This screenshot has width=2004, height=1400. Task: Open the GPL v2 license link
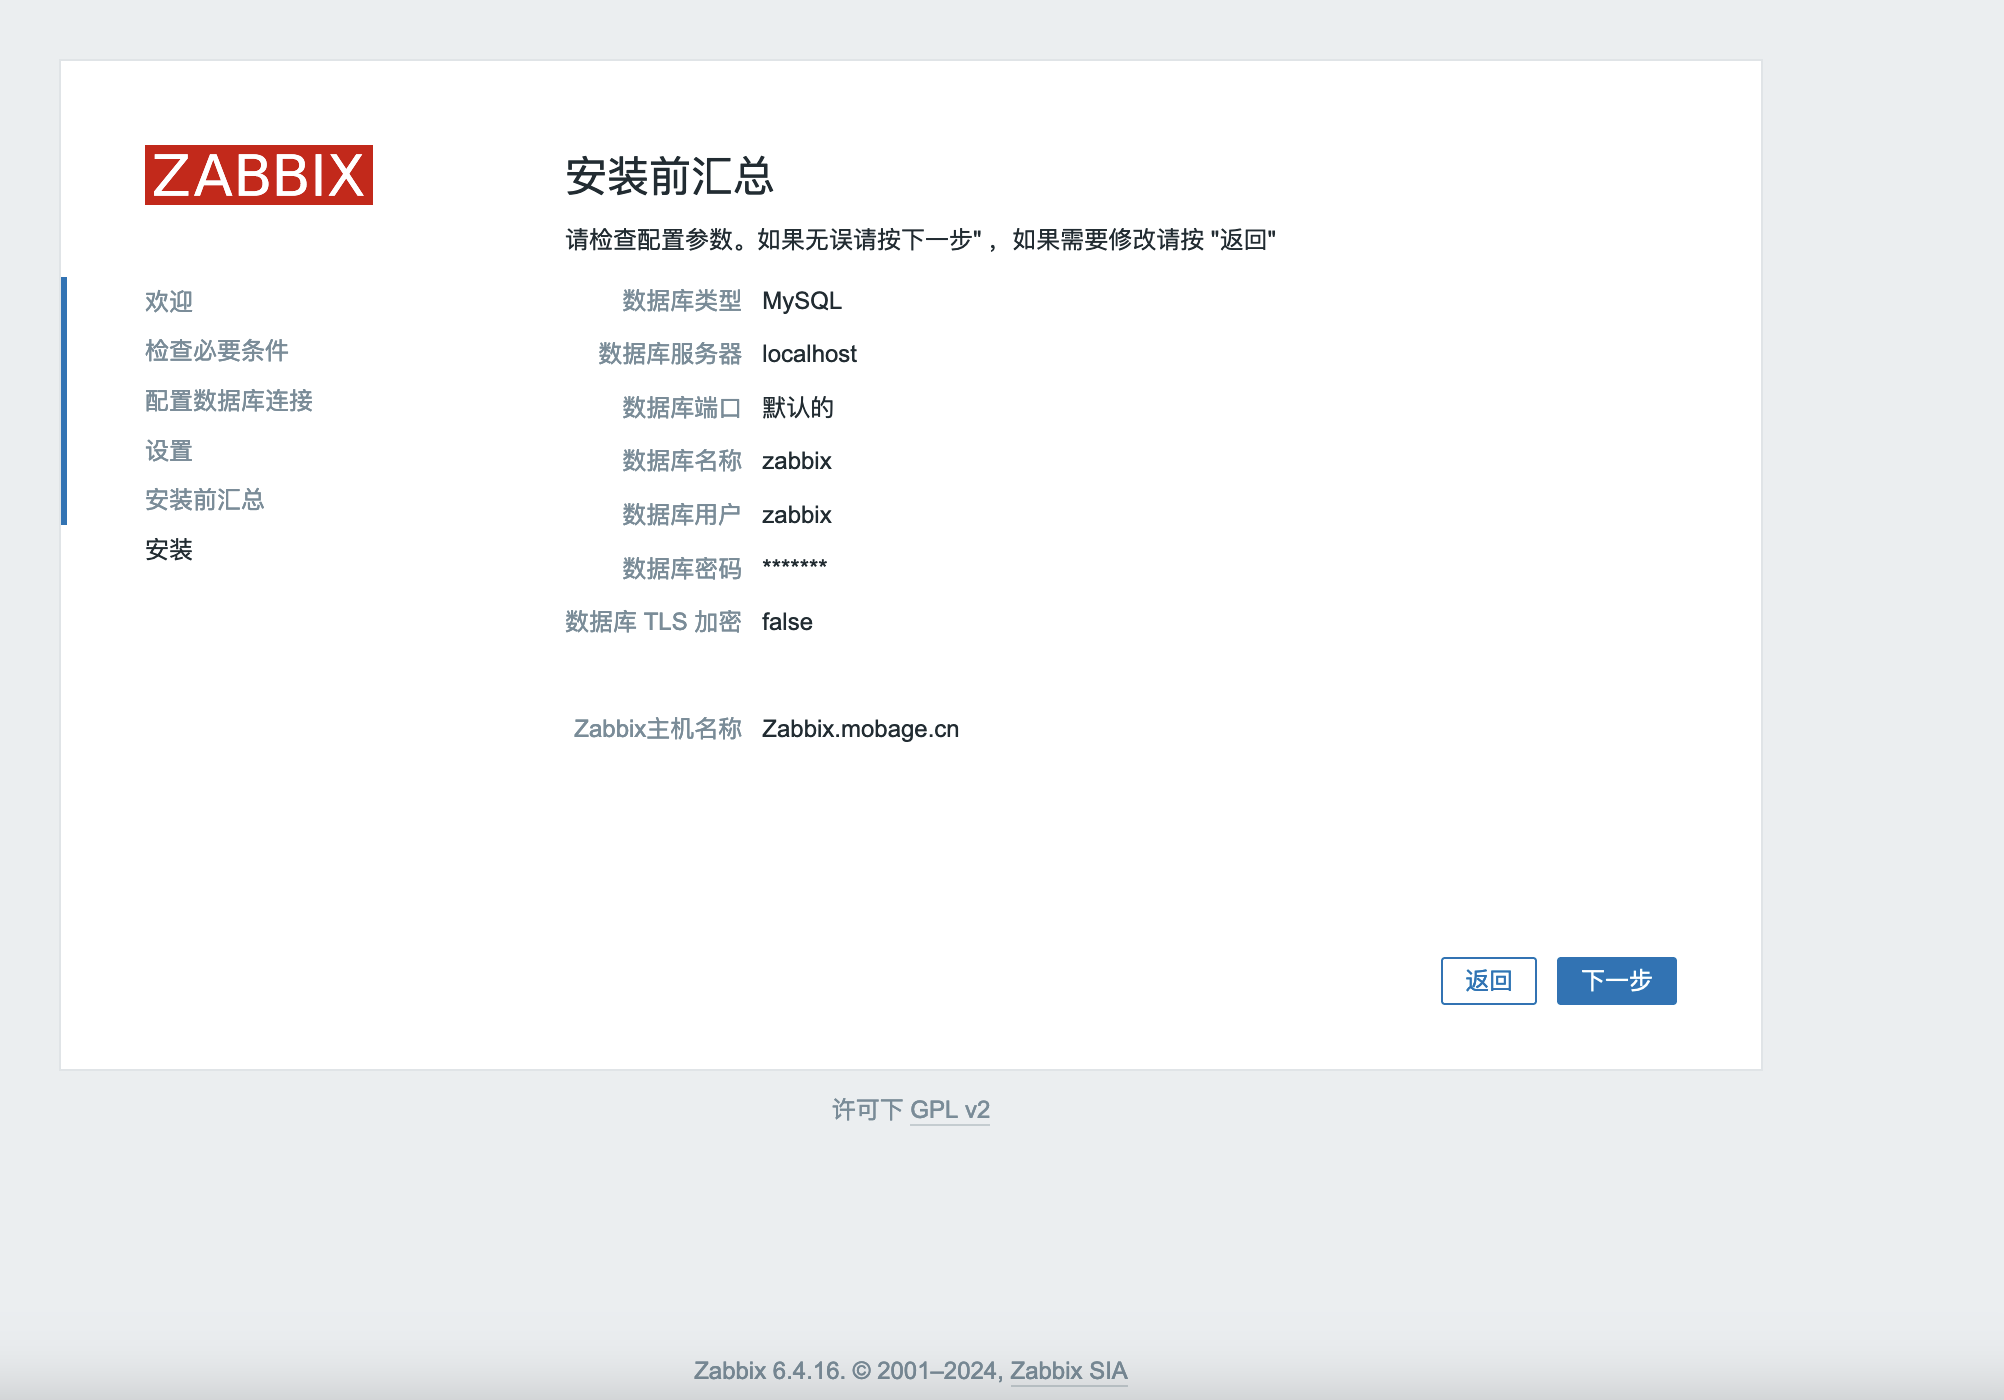950,1110
